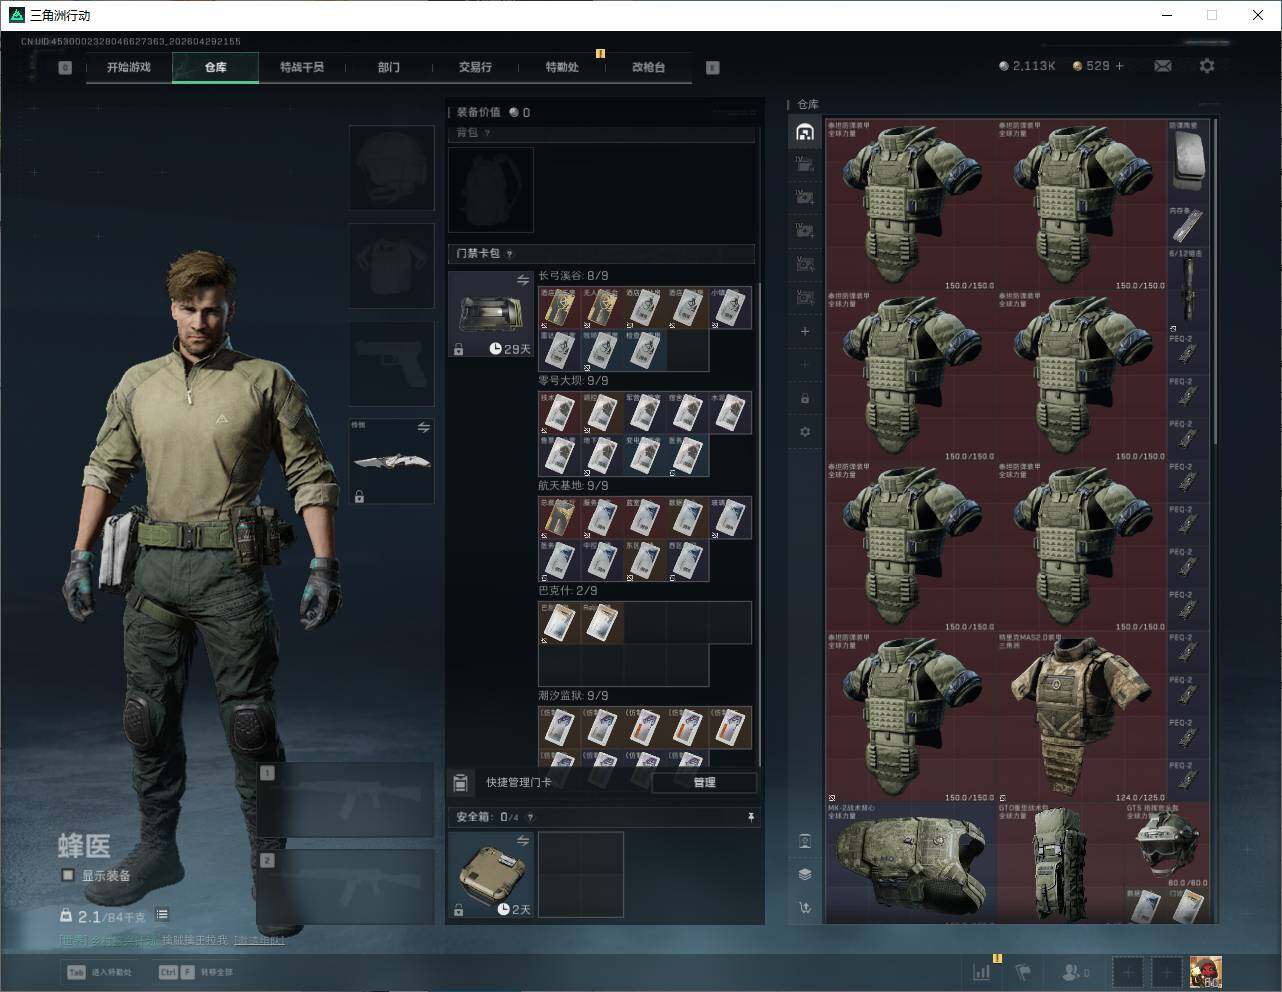Click the 航天基地: 9/9 label
This screenshot has width=1282, height=992.
573,486
